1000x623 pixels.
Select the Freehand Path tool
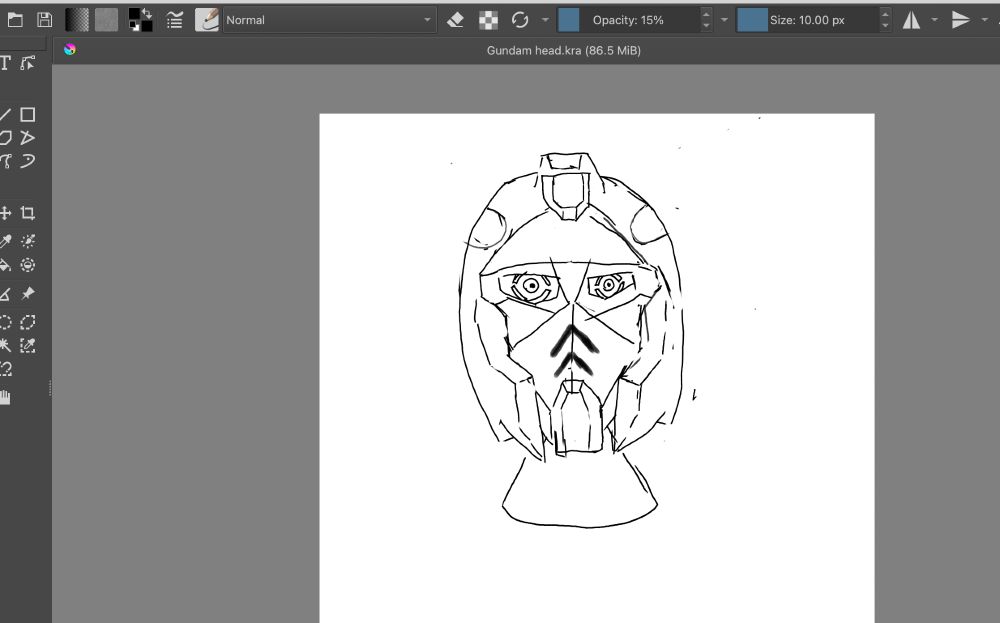coord(27,161)
